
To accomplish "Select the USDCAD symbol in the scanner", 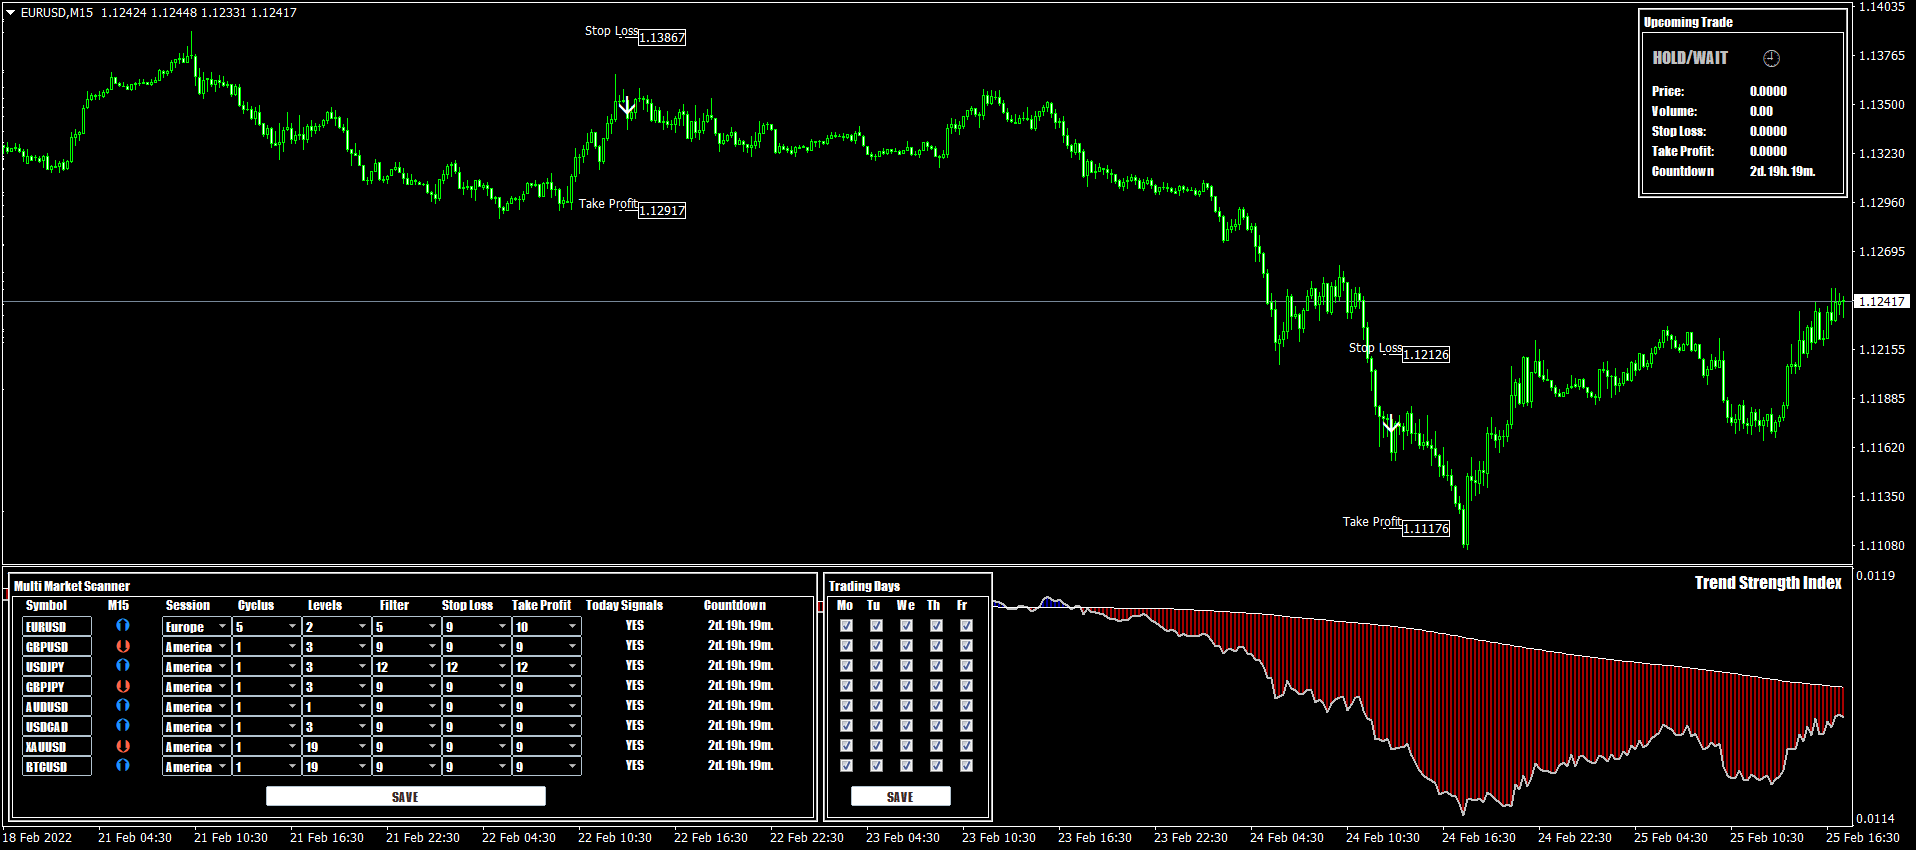I will pos(57,727).
